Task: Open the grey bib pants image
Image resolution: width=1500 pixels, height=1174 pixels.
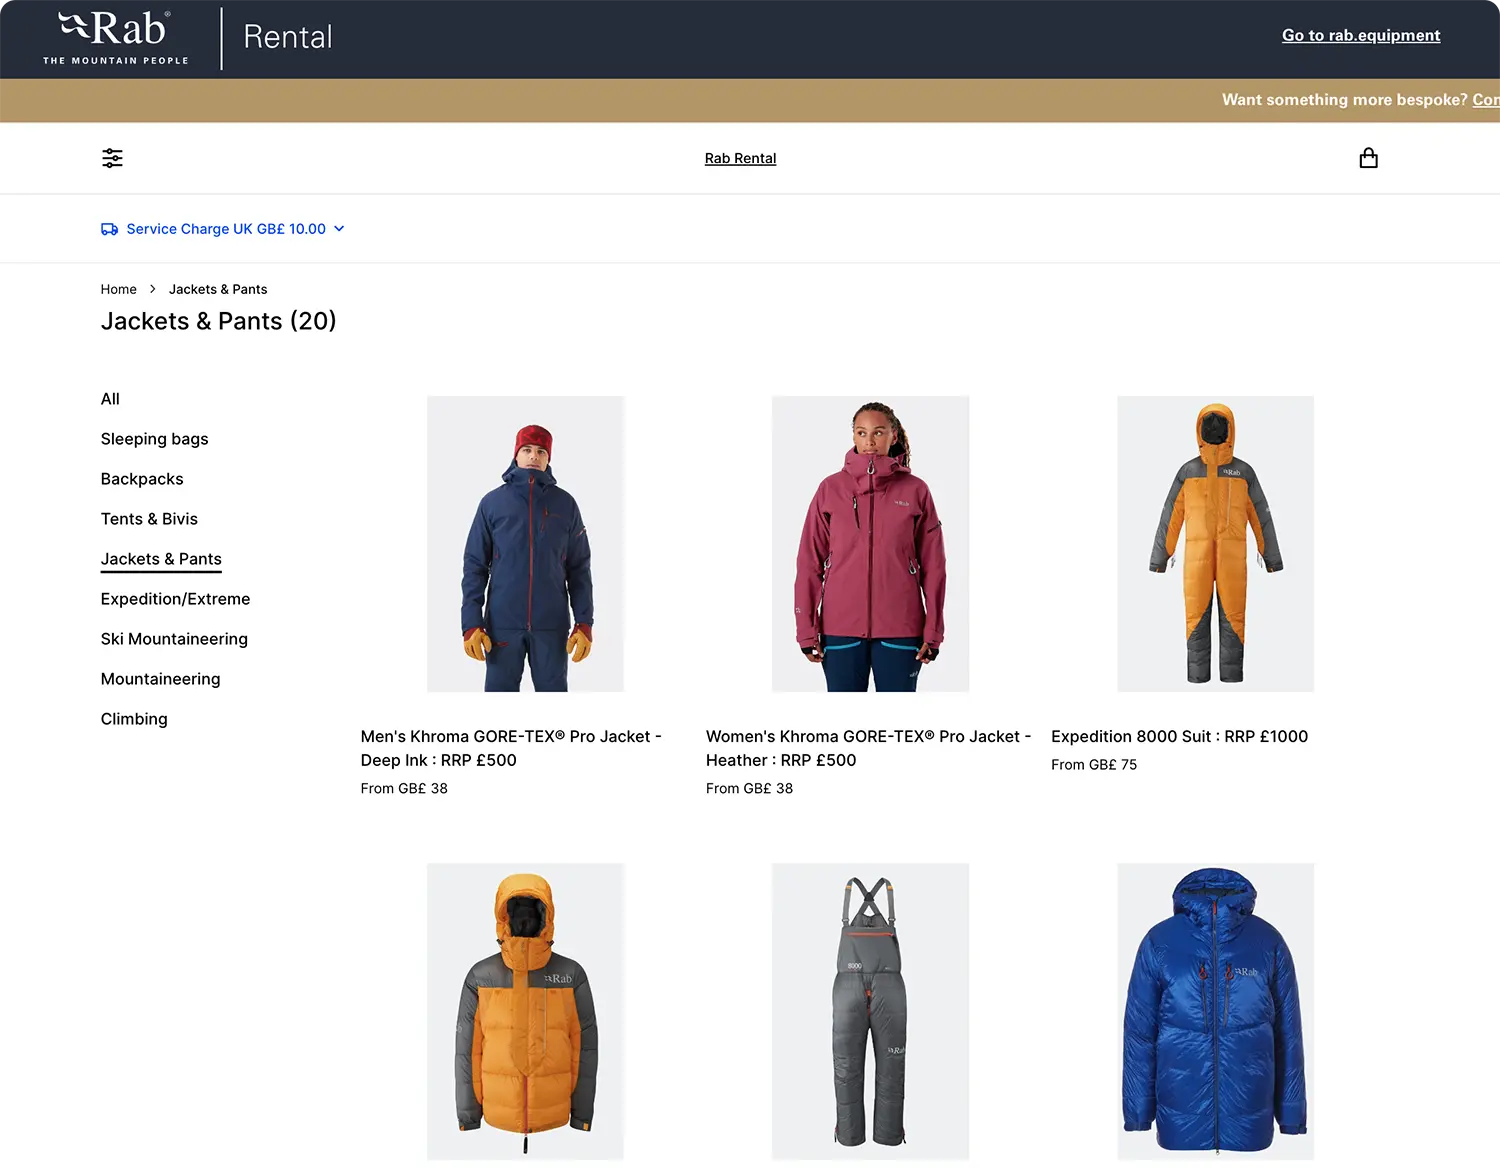Action: point(870,1011)
